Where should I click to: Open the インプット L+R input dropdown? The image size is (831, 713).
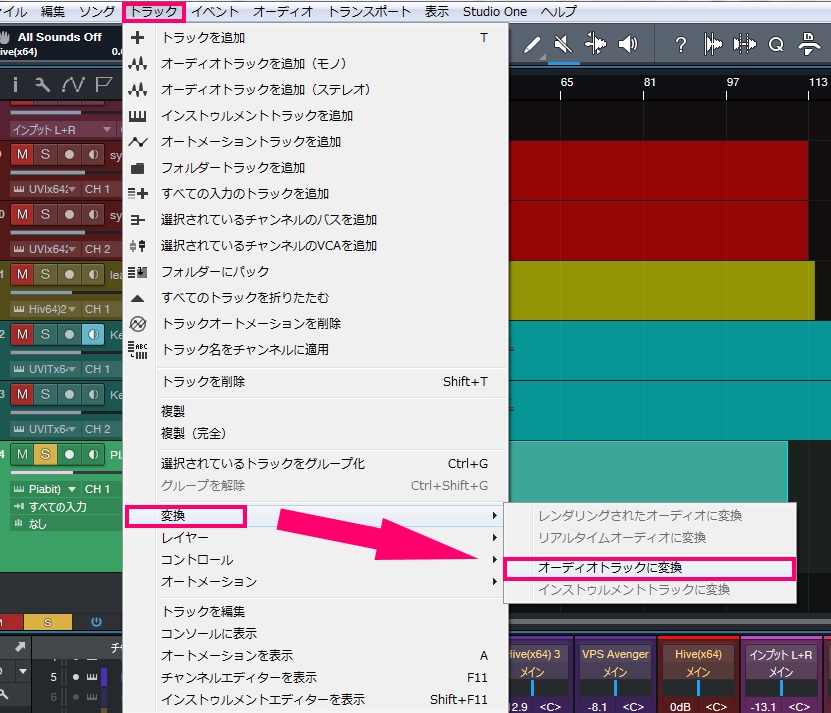(x=62, y=129)
